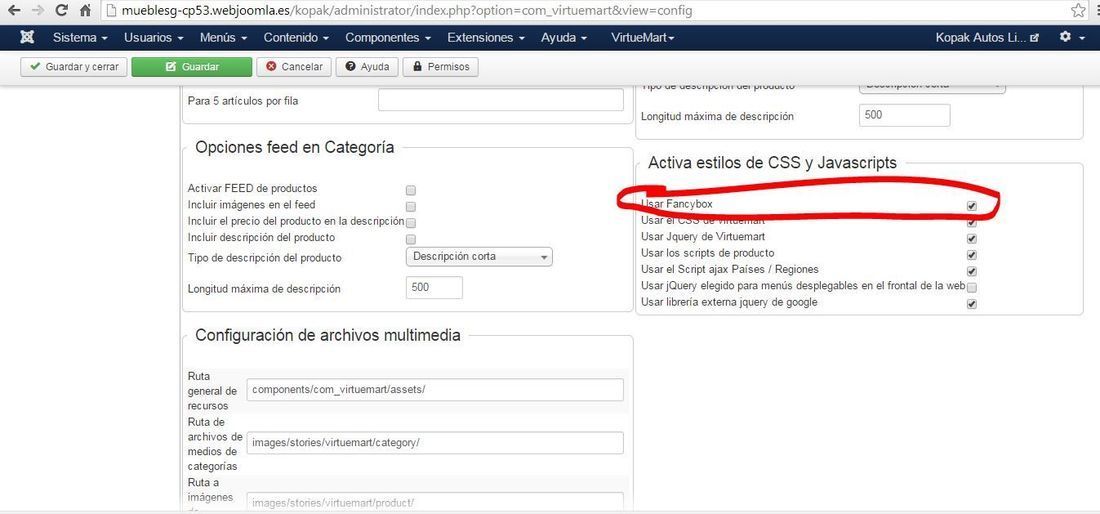Bookmark page with star icon
Viewport: 1100px width, 514px height.
(x=1078, y=11)
